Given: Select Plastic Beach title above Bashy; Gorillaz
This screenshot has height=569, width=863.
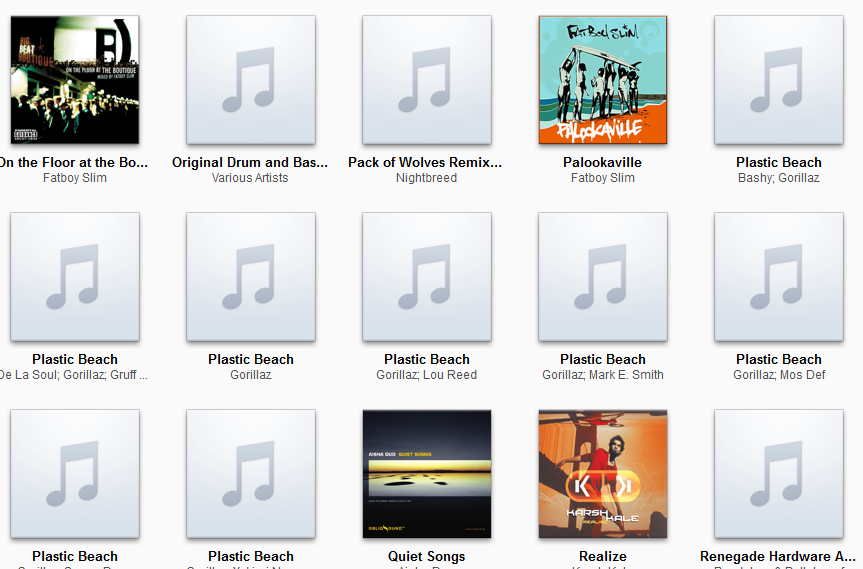Looking at the screenshot, I should click(x=779, y=162).
